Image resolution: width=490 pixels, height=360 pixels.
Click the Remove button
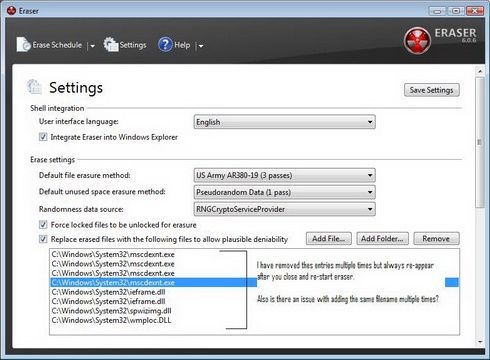tap(436, 239)
